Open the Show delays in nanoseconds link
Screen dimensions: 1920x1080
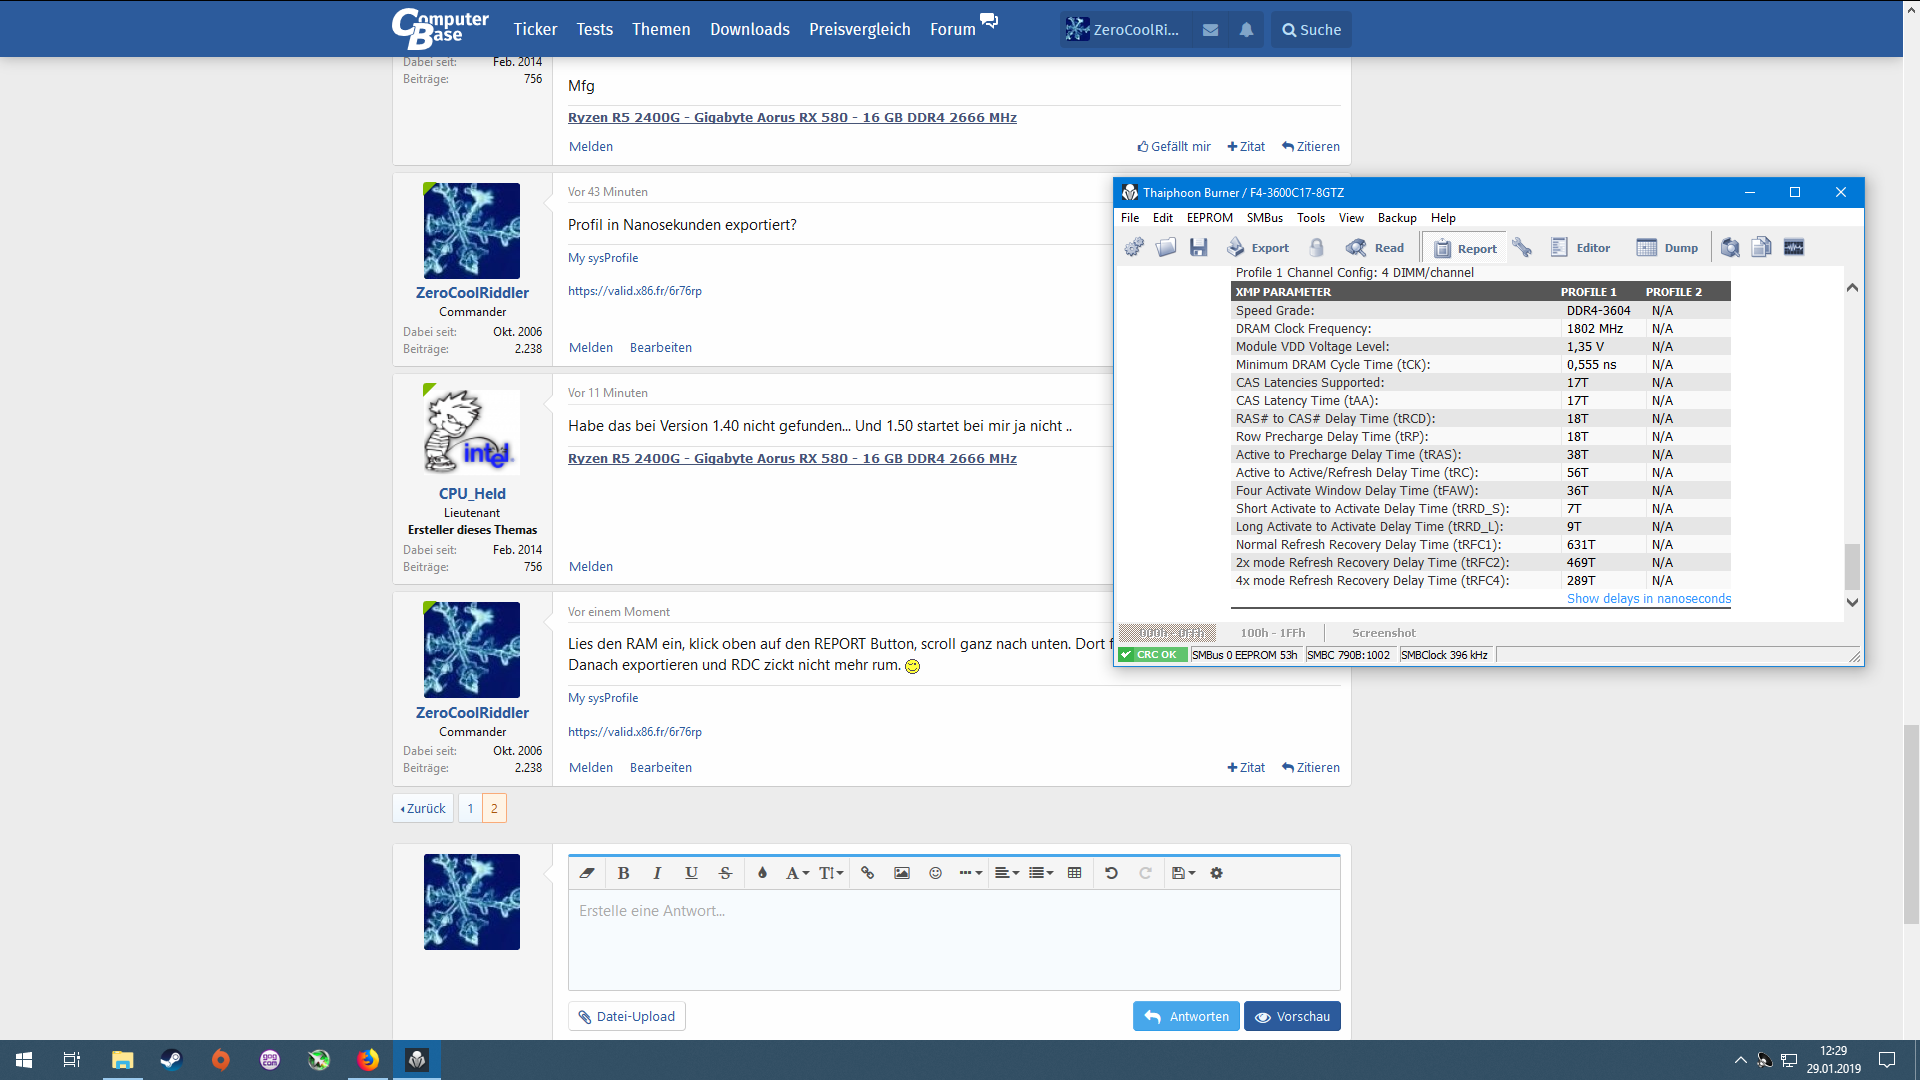click(x=1648, y=599)
